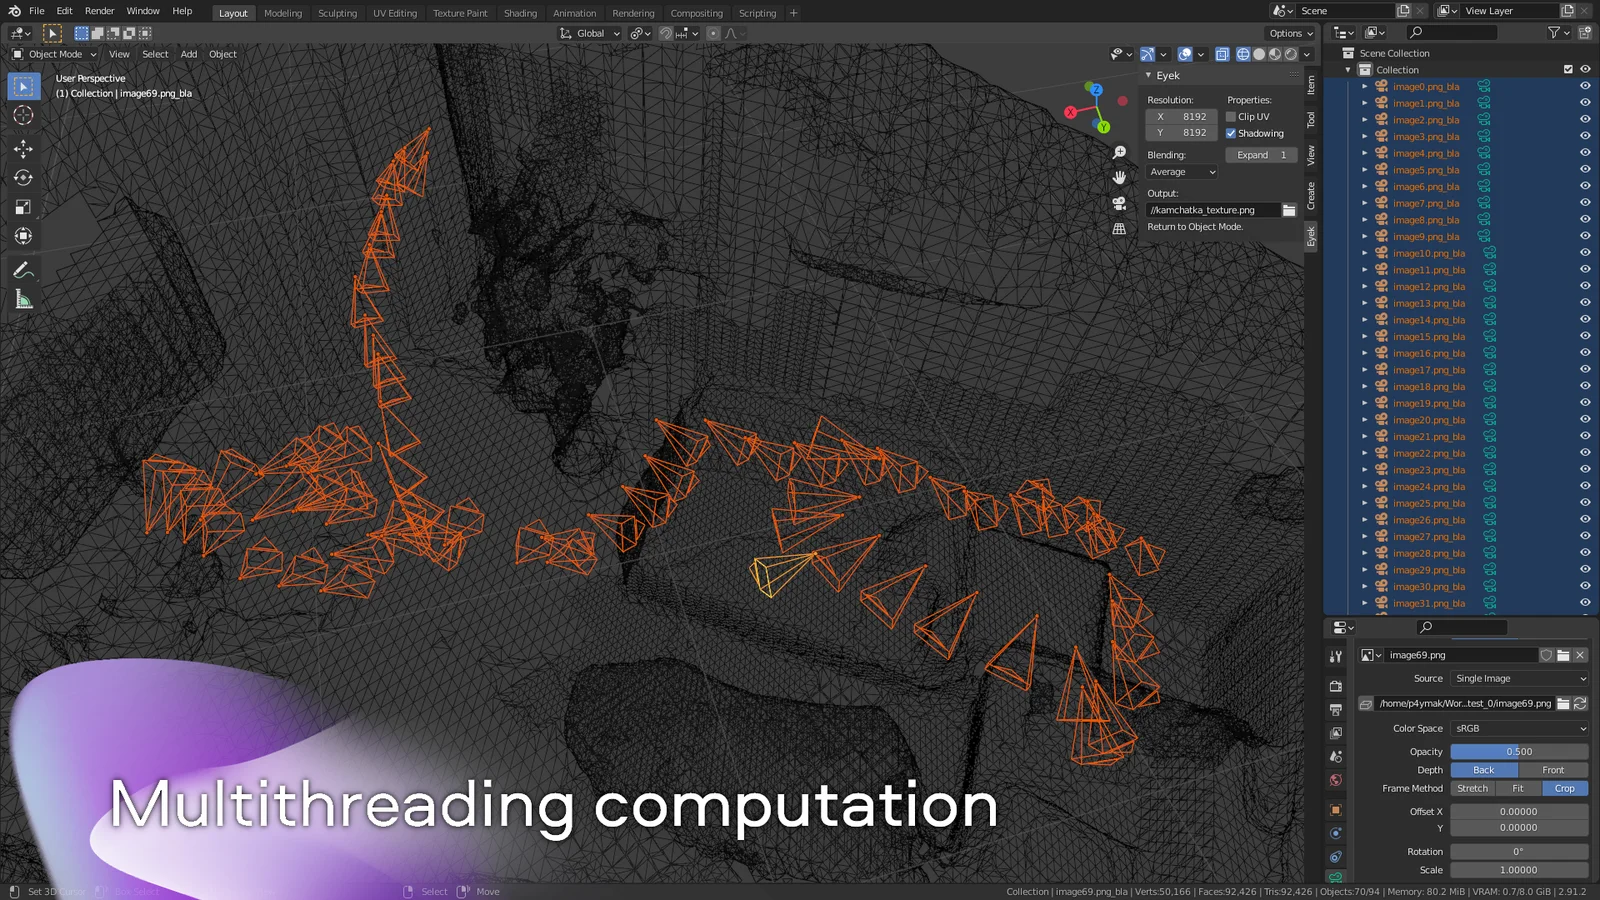Expand the image12.png_bla tree item
Viewport: 1600px width, 900px height.
1364,287
